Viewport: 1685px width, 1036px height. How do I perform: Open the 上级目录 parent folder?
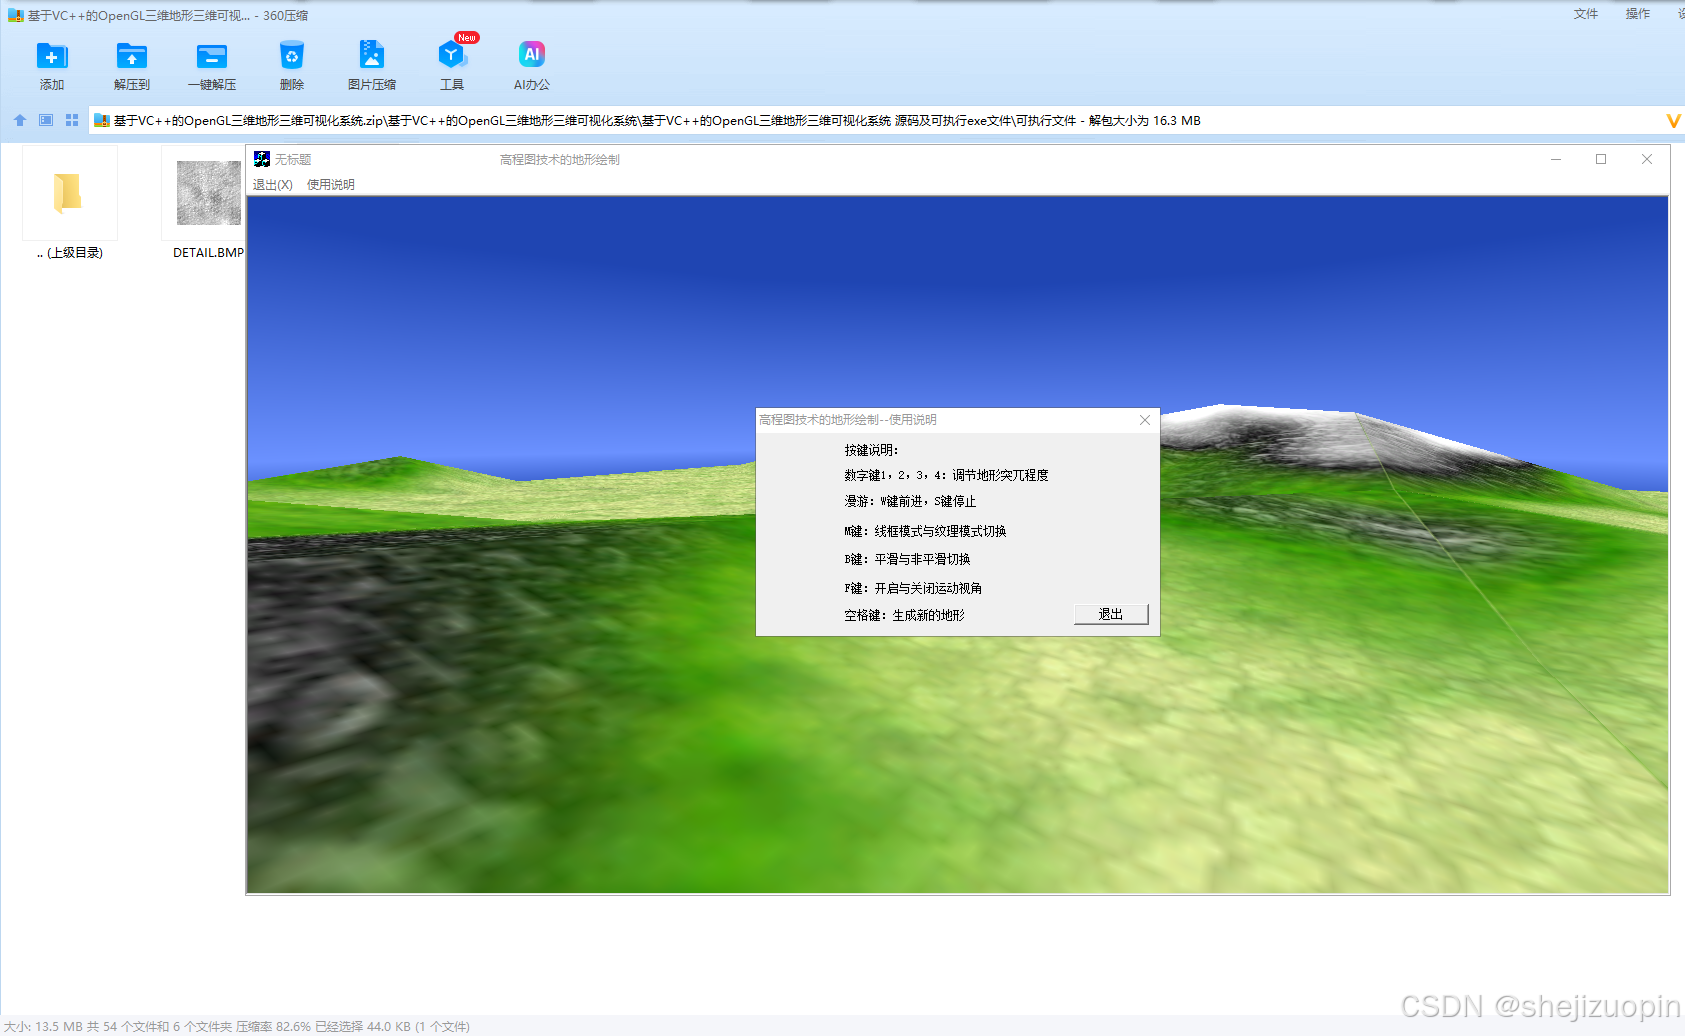click(69, 193)
